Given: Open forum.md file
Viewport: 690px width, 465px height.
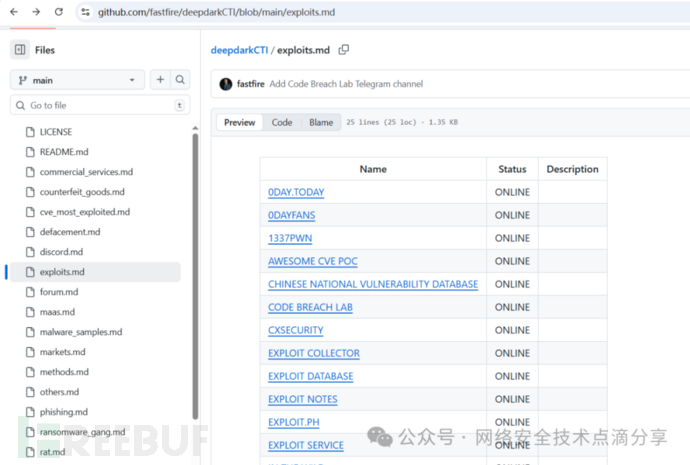Looking at the screenshot, I should click(59, 292).
